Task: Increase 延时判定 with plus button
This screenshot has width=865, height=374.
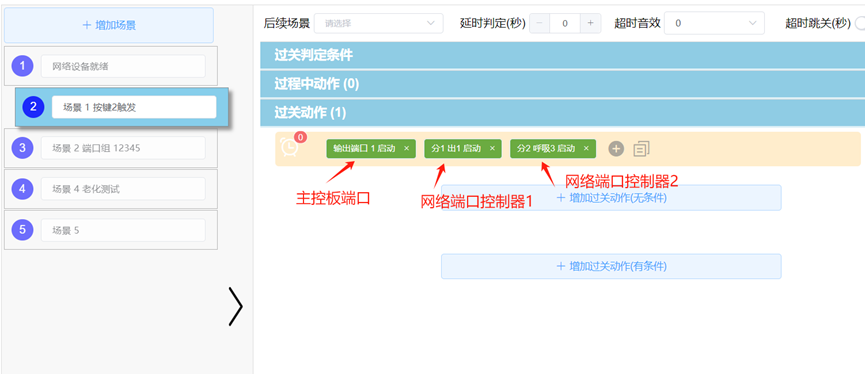Action: point(590,23)
